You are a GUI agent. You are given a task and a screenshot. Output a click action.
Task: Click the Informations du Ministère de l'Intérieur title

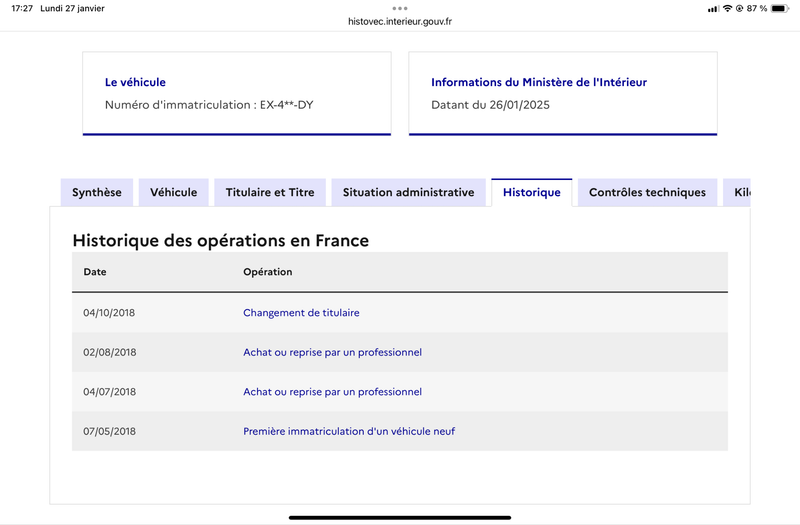[x=539, y=82]
